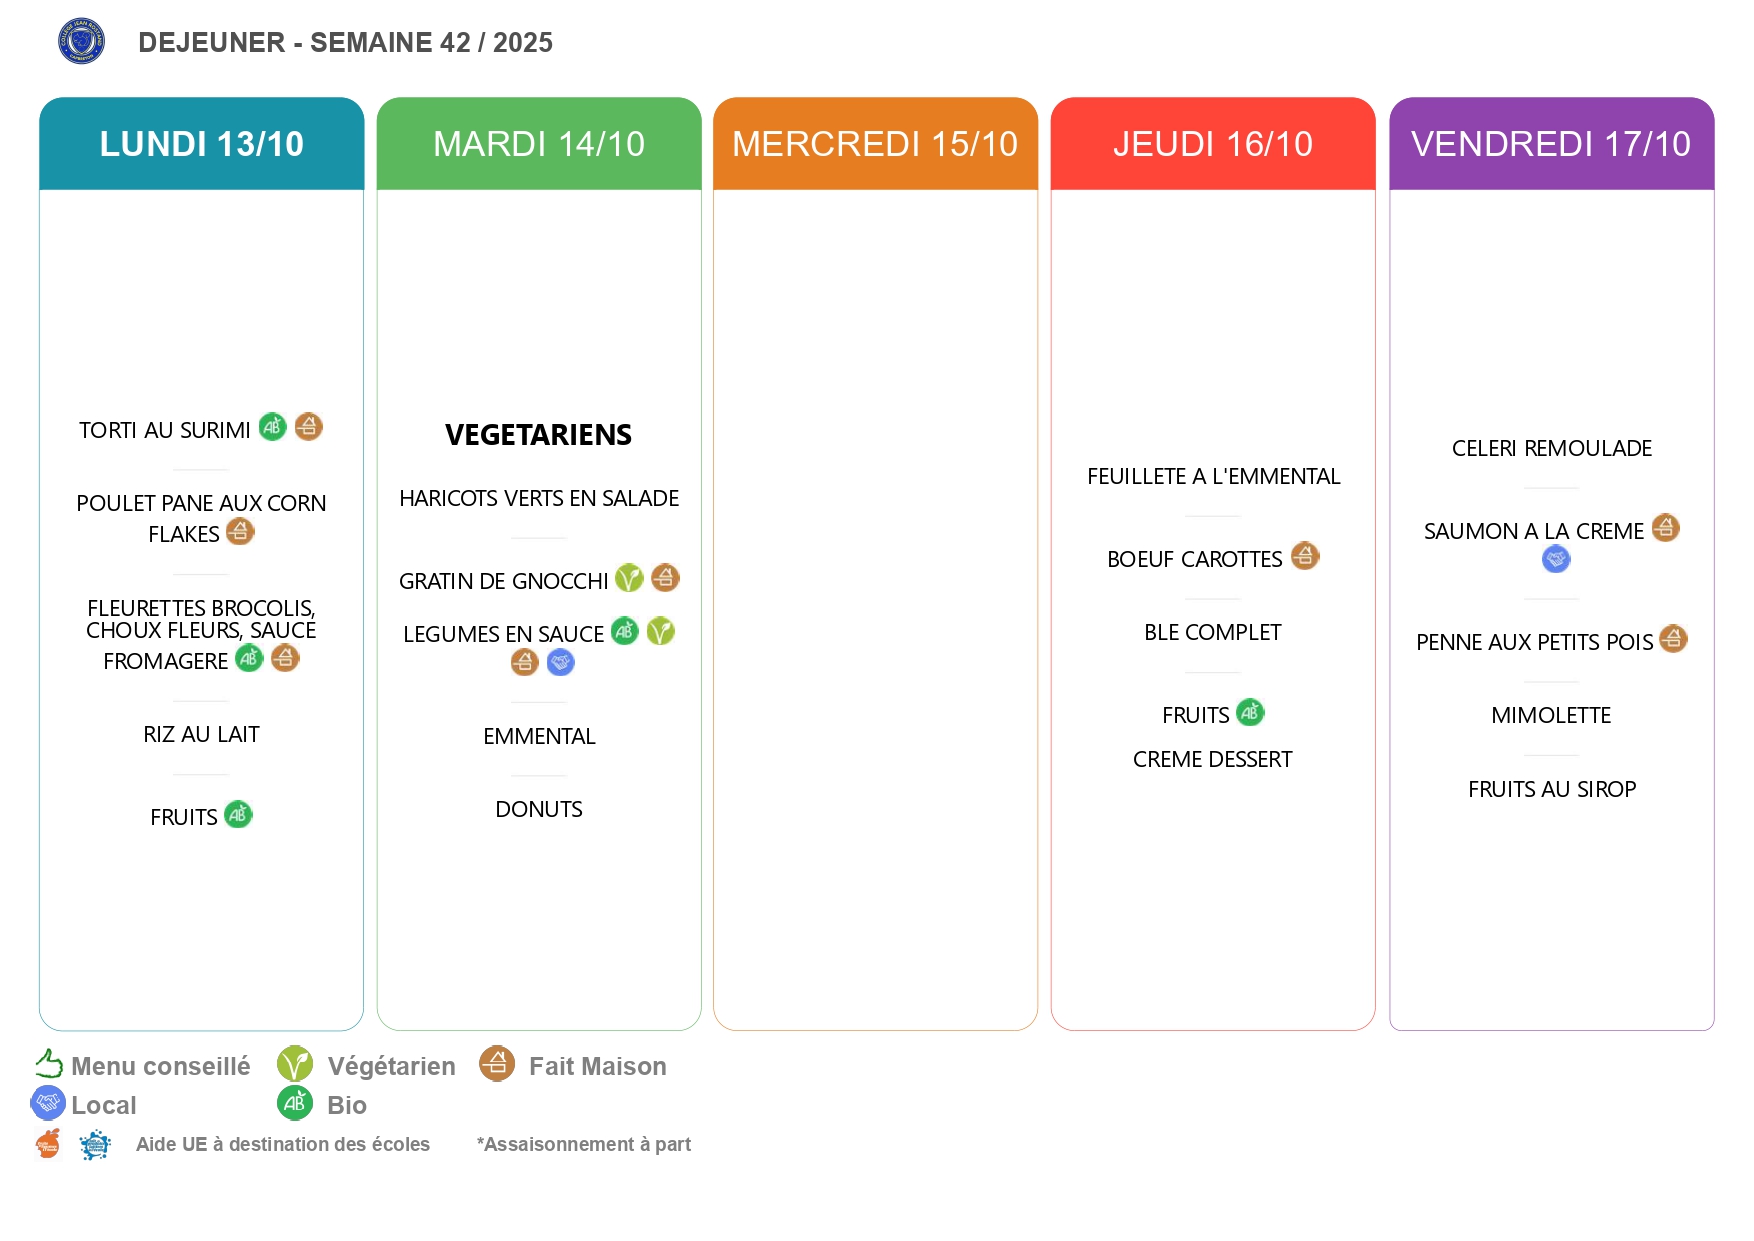Click the Bio legend icon
The width and height of the screenshot is (1754, 1241).
point(295,1103)
